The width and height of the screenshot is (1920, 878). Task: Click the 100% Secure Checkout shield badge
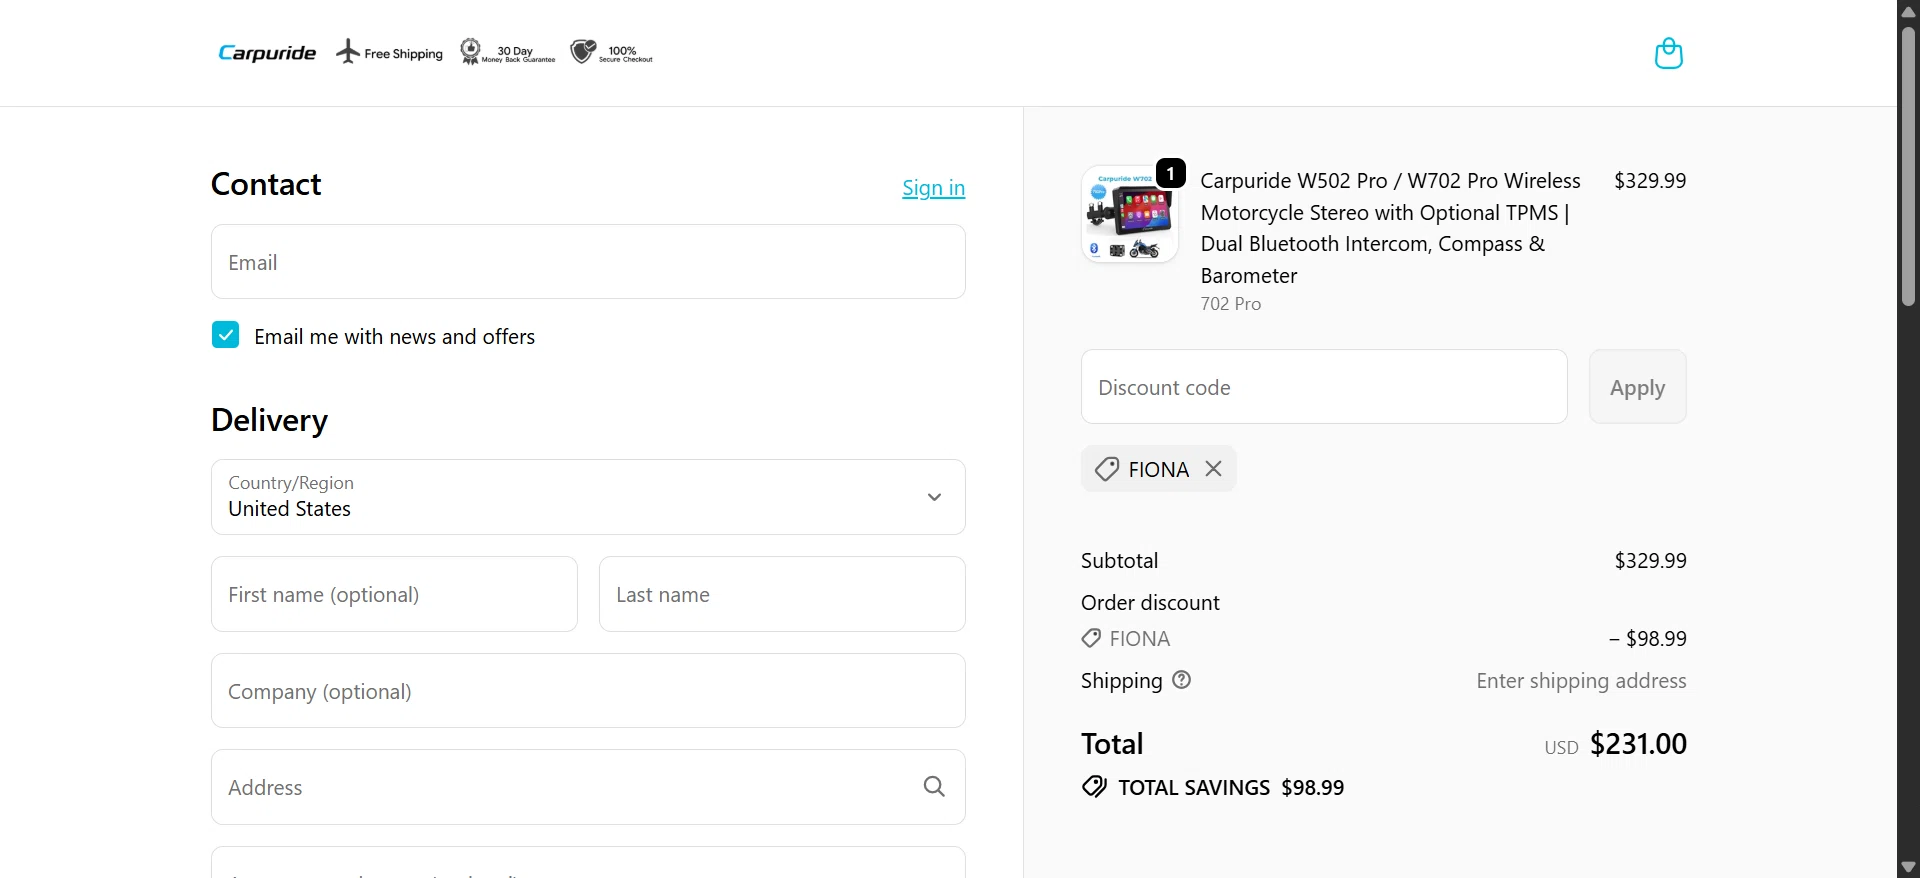coord(611,52)
